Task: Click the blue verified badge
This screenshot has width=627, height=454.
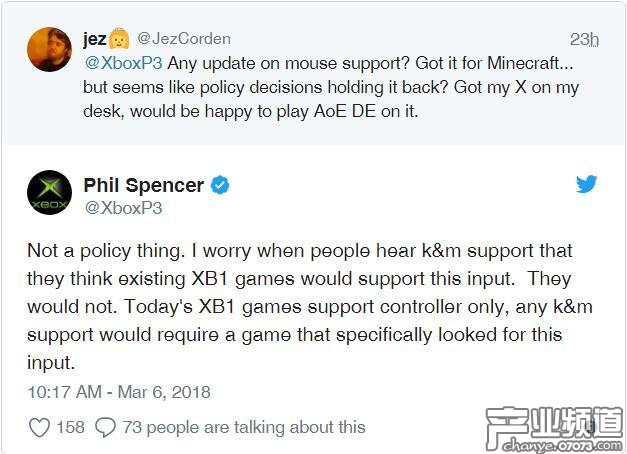Action: coord(220,185)
